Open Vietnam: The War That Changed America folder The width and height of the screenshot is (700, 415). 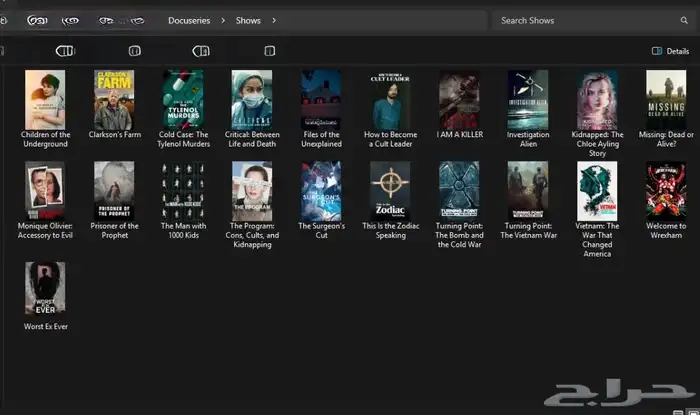point(597,209)
